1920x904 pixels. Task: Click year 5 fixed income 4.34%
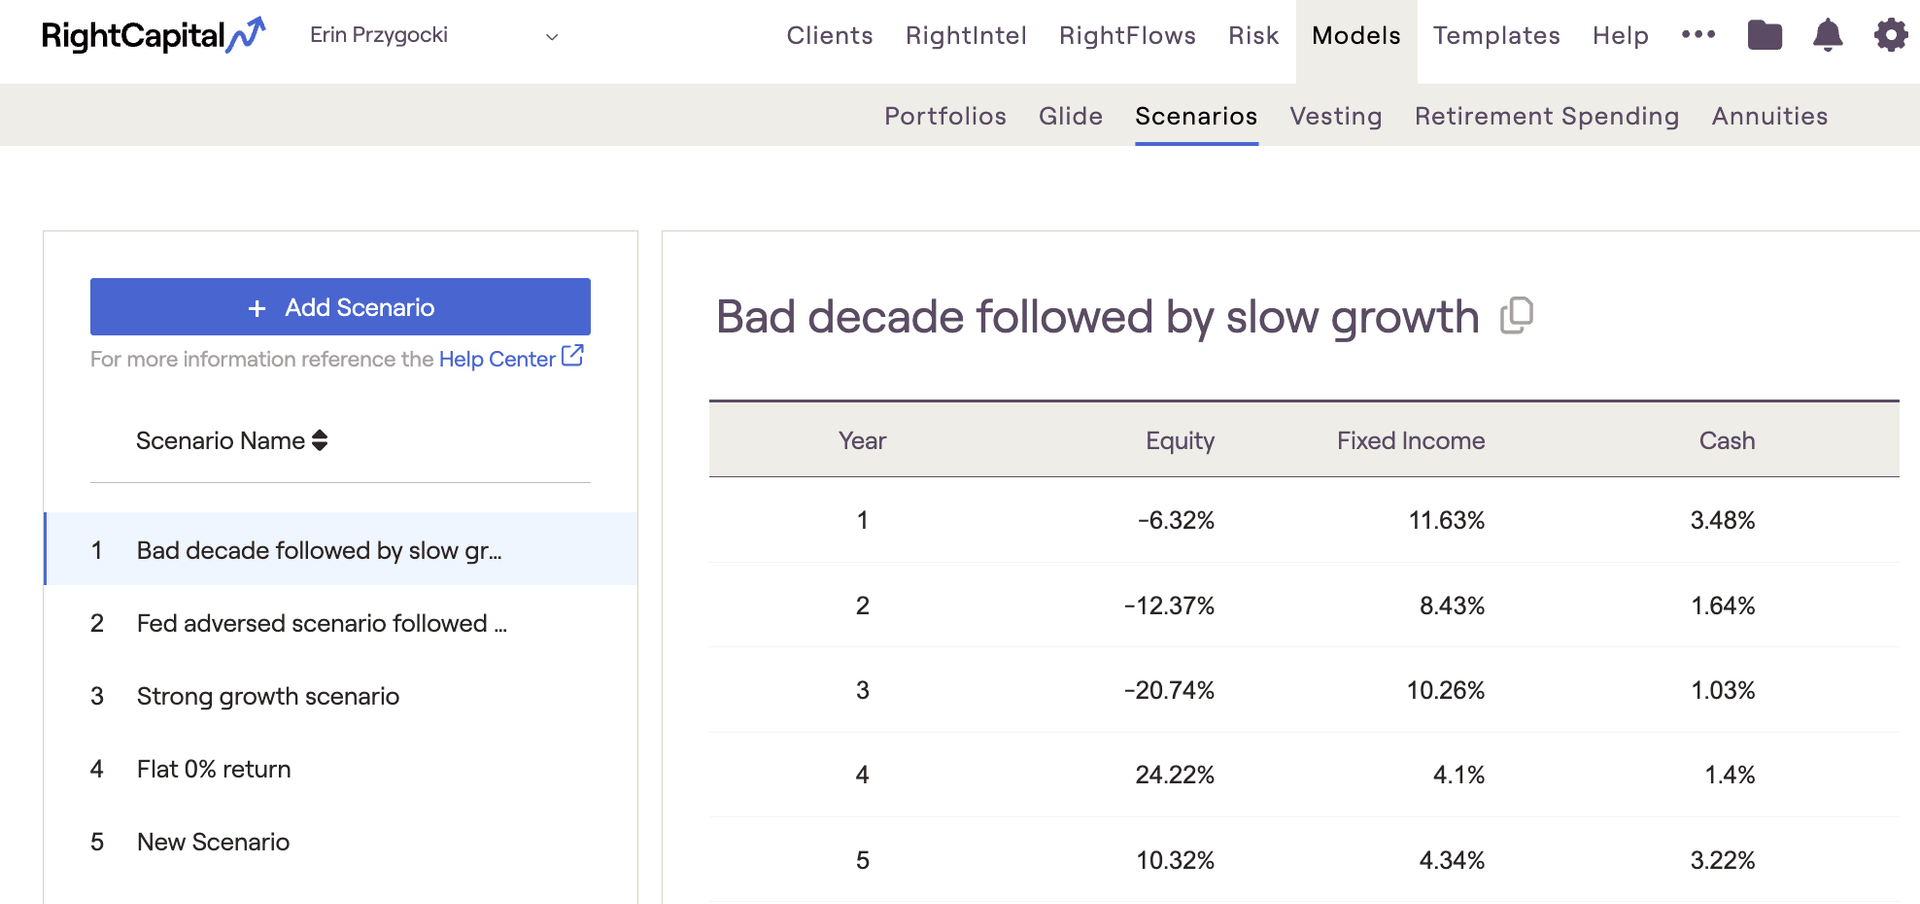pyautogui.click(x=1452, y=861)
